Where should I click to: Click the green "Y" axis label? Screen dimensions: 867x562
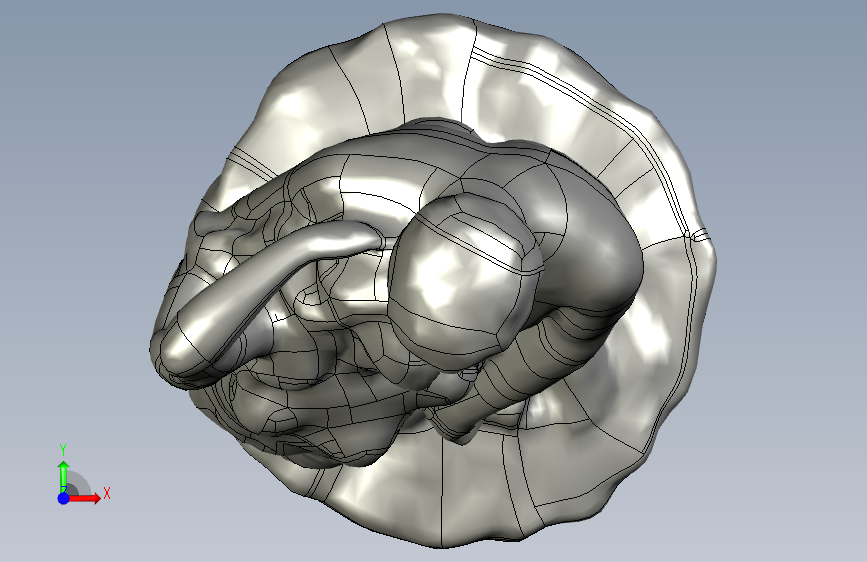click(63, 449)
